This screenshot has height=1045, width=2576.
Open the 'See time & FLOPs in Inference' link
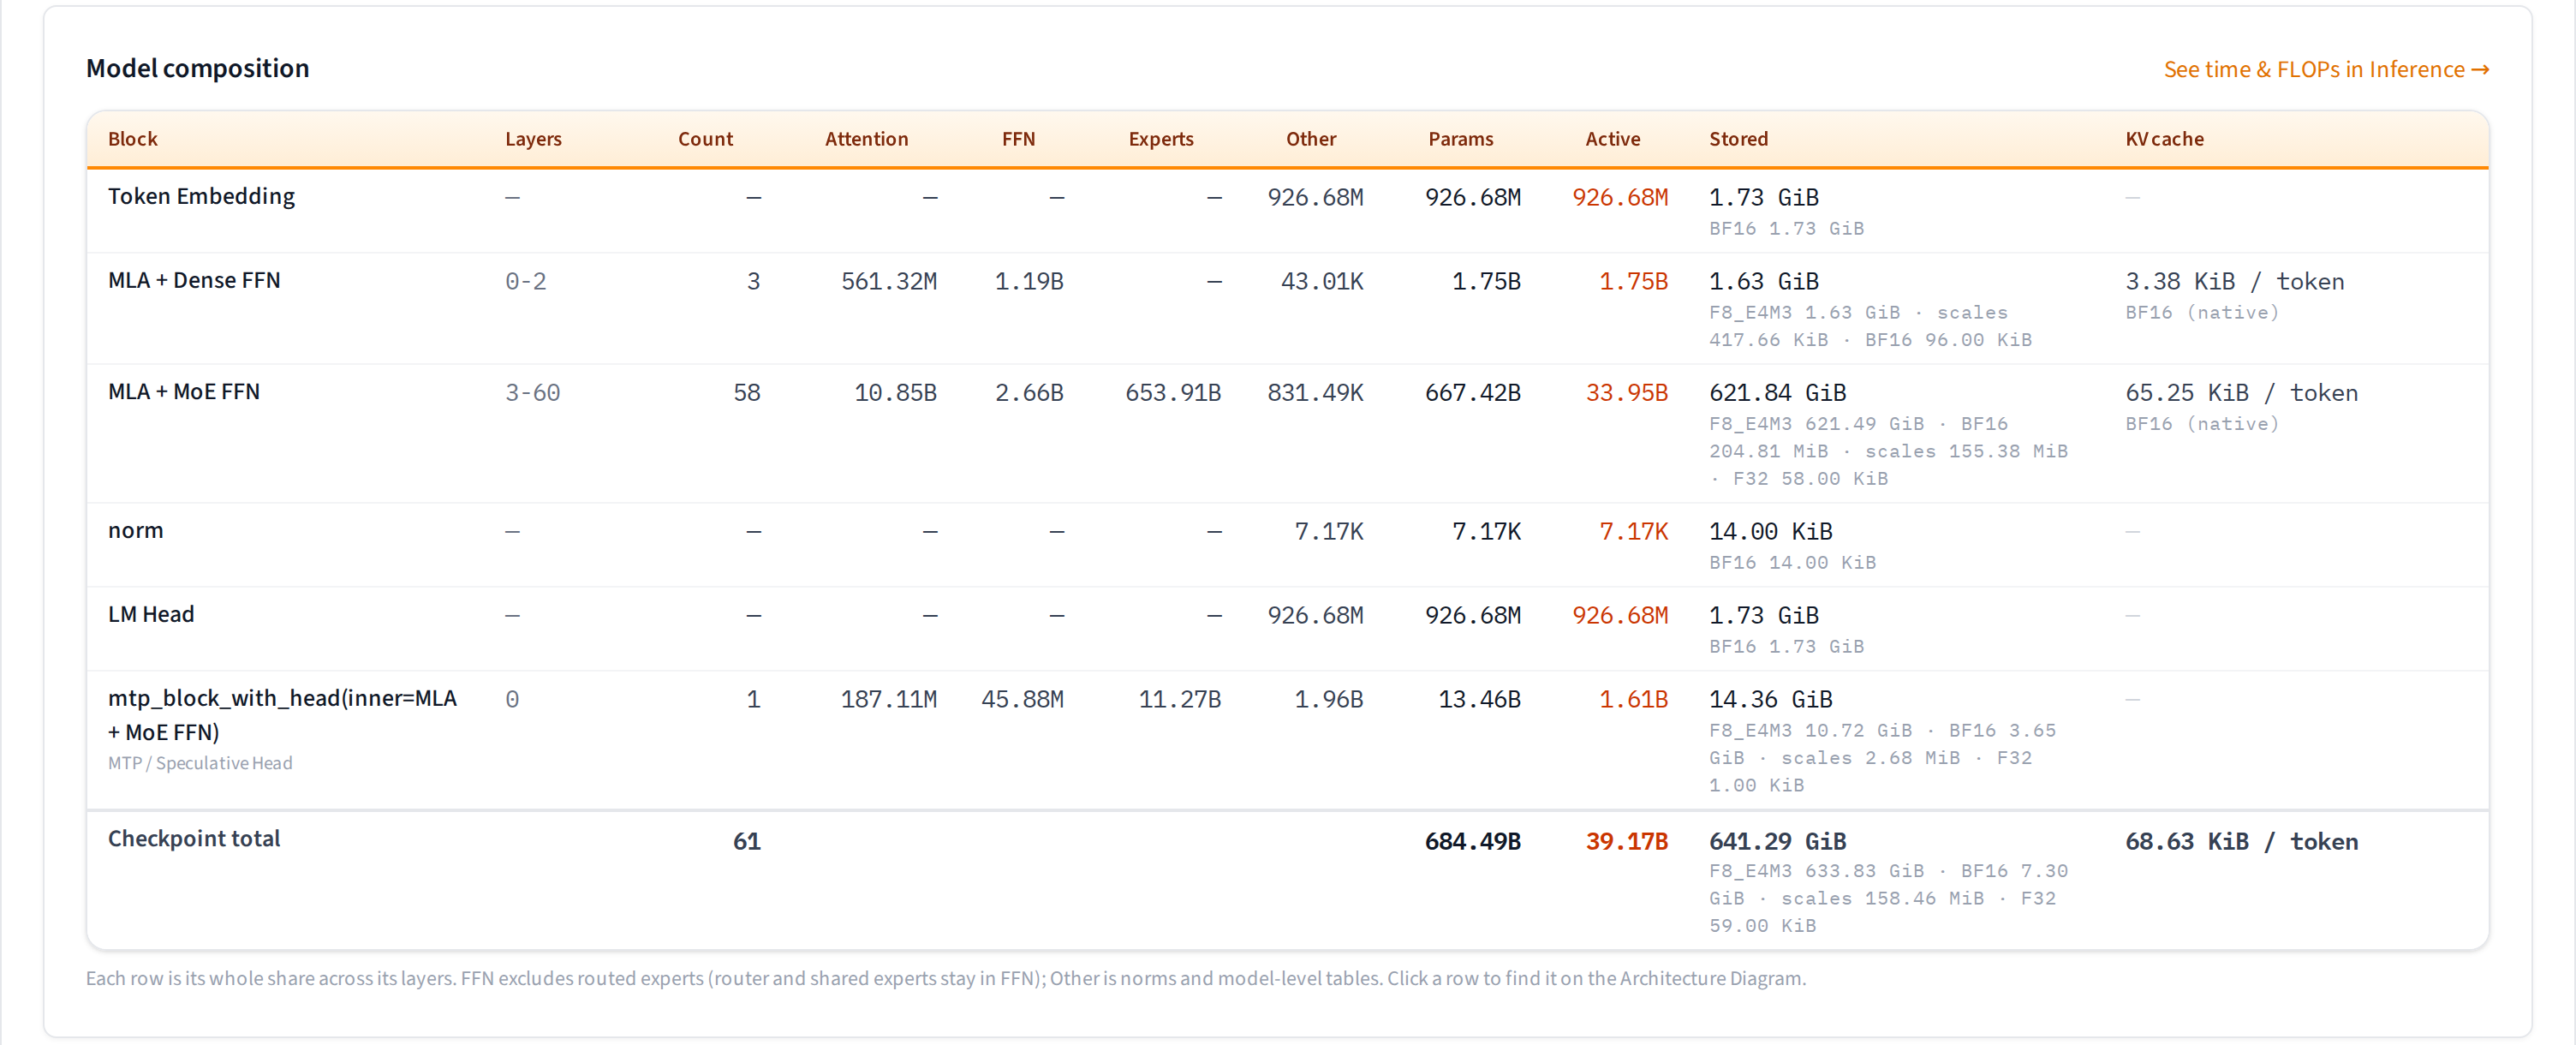point(2326,69)
